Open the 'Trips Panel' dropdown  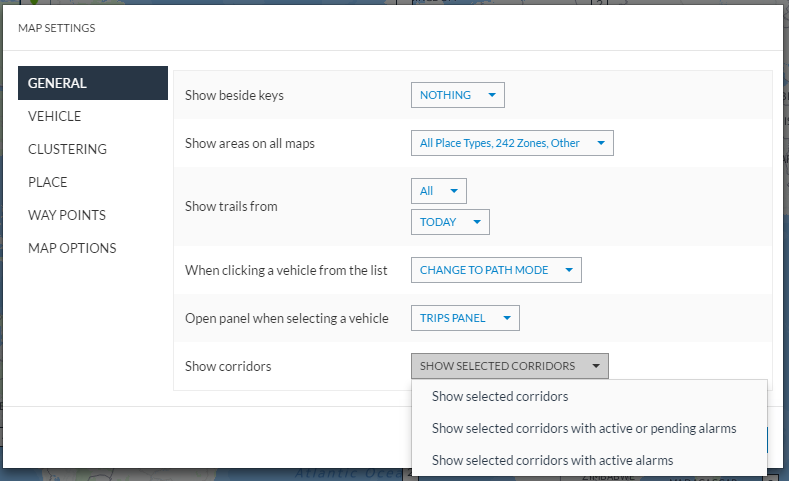pos(464,318)
